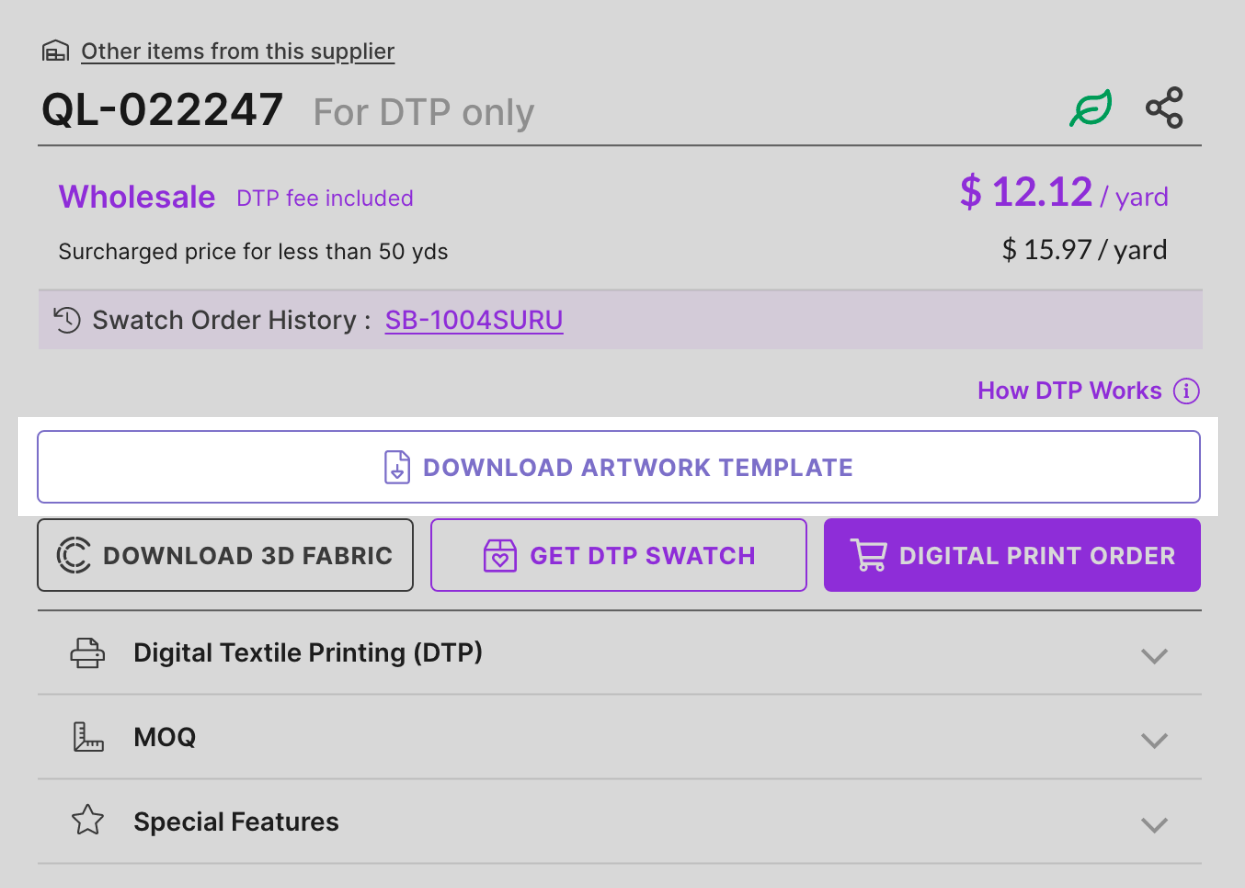Click the Special Features section title
This screenshot has width=1245, height=888.
point(236,822)
